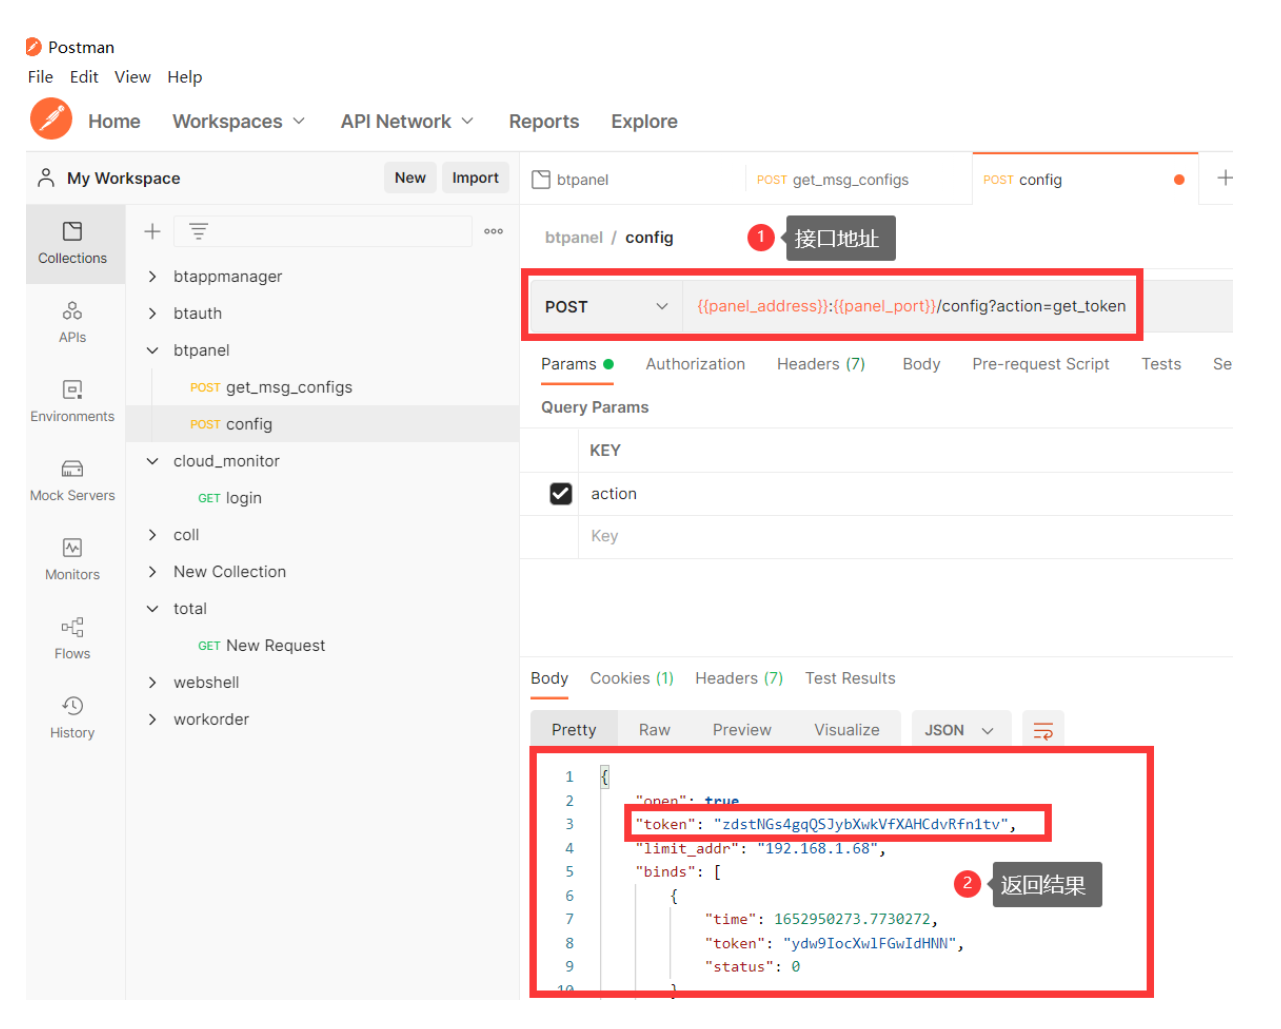Click the New button

tap(410, 178)
